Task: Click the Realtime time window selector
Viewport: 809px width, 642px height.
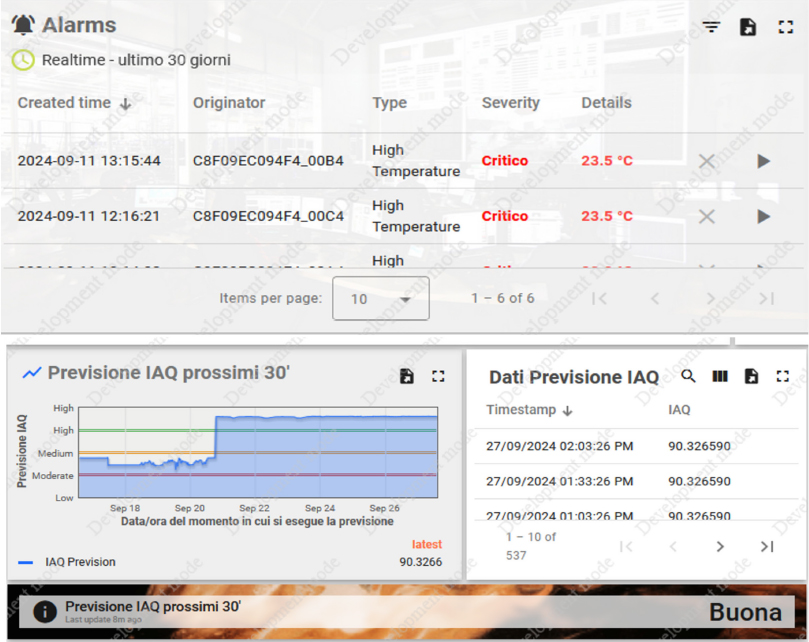Action: [x=121, y=60]
